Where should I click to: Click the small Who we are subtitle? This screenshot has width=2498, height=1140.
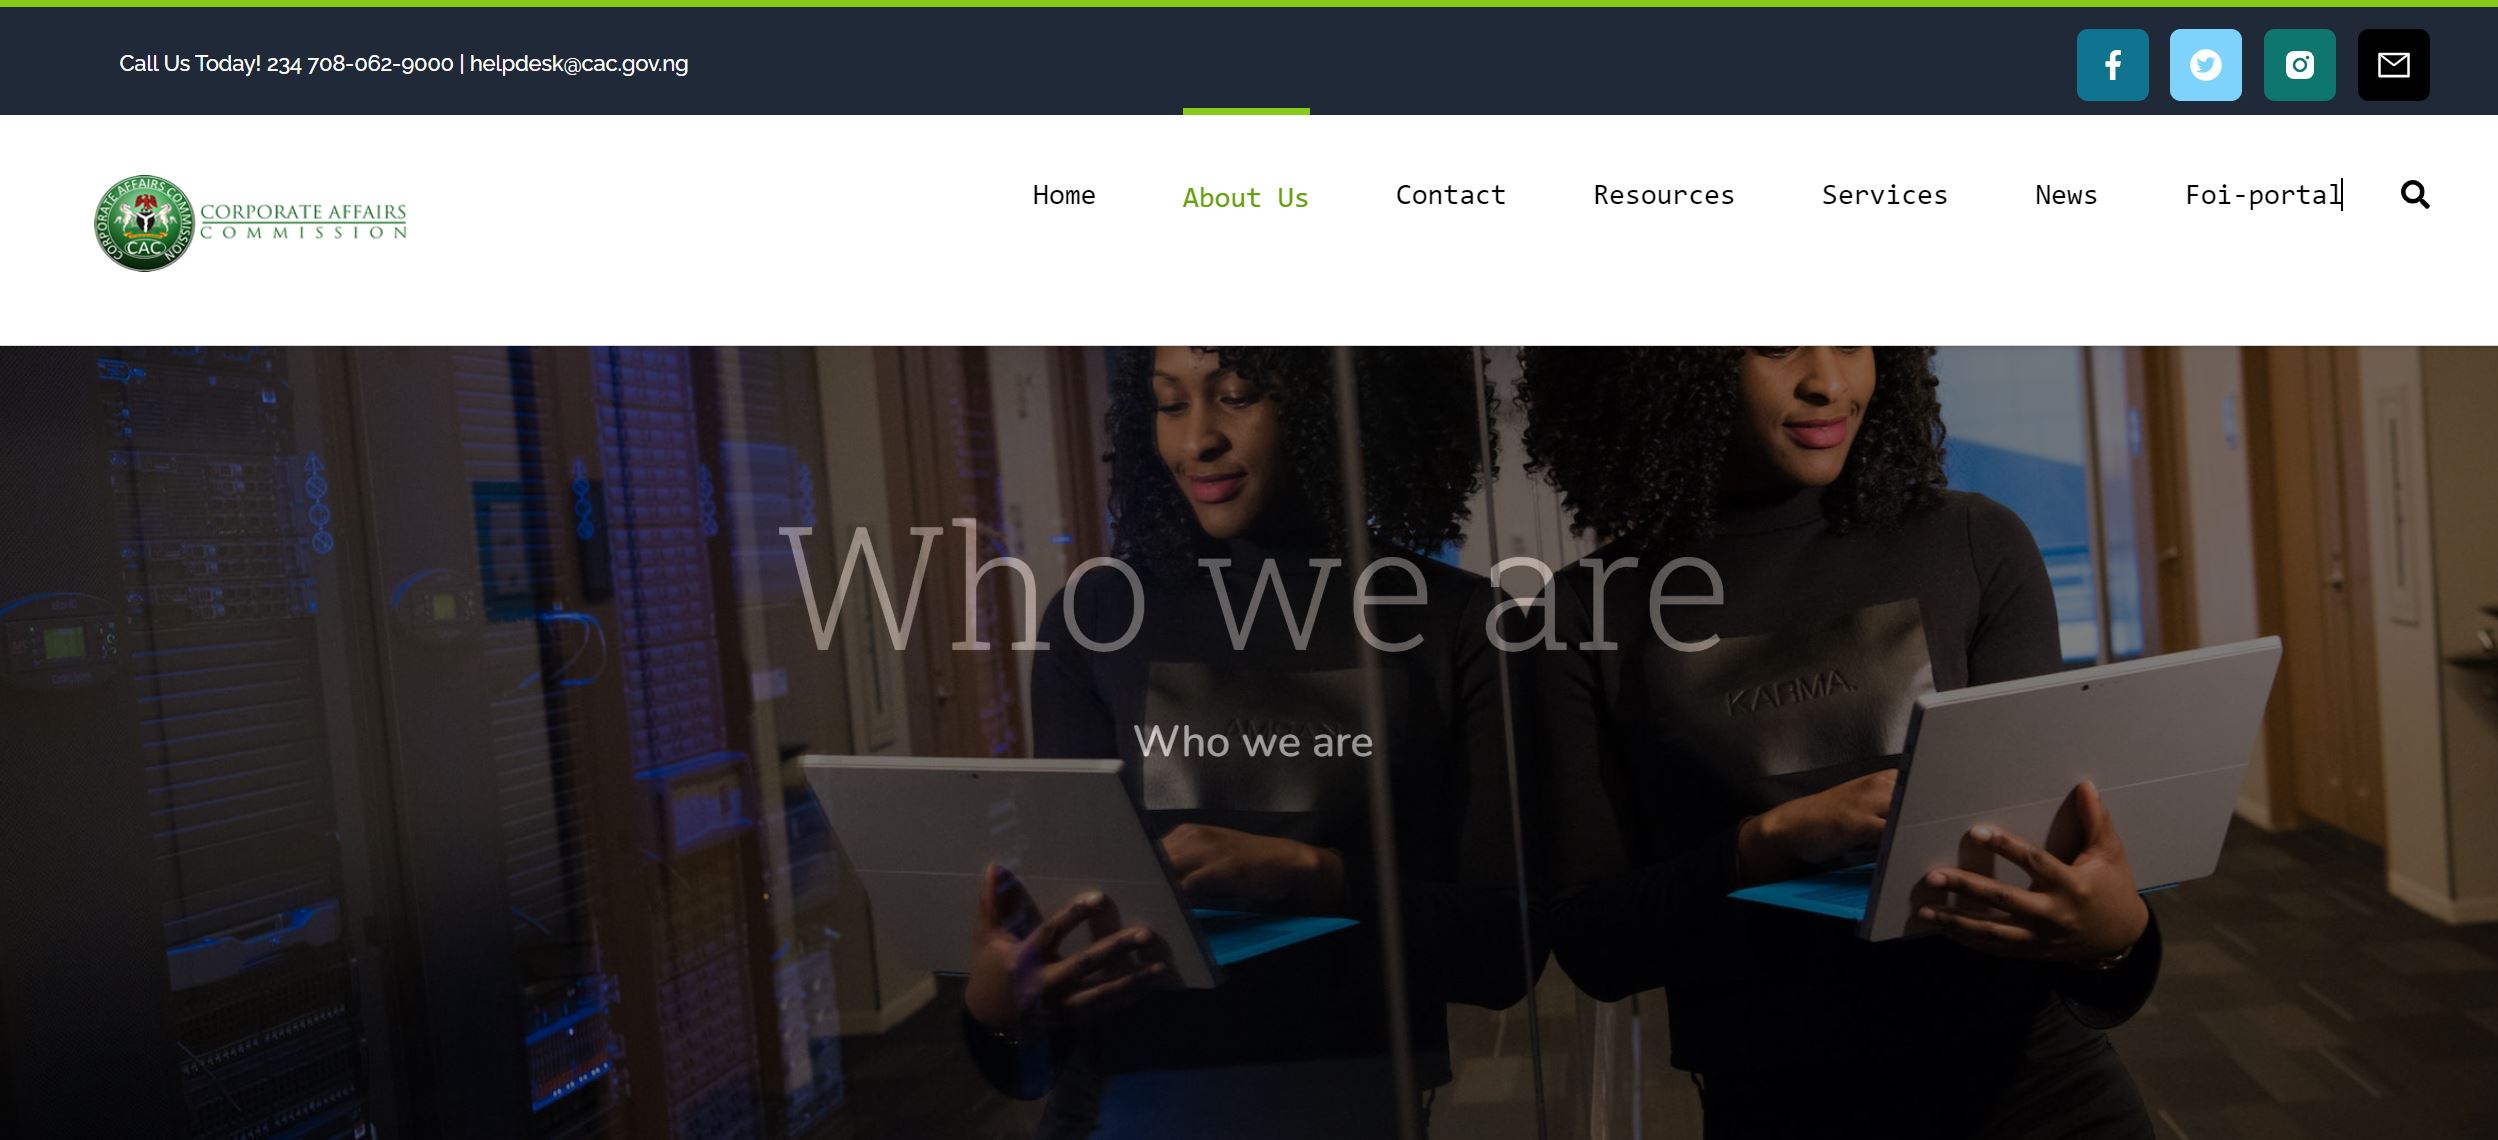pos(1253,742)
